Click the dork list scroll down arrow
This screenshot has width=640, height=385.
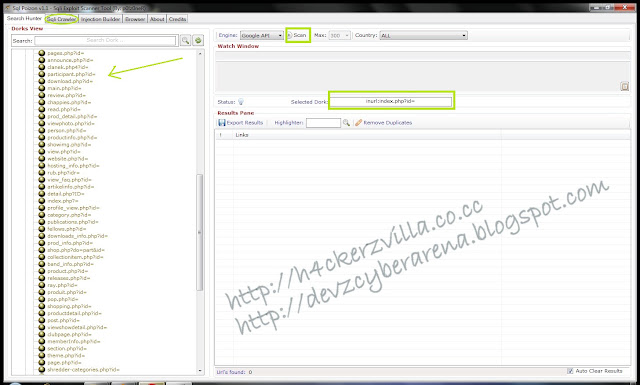pos(200,370)
